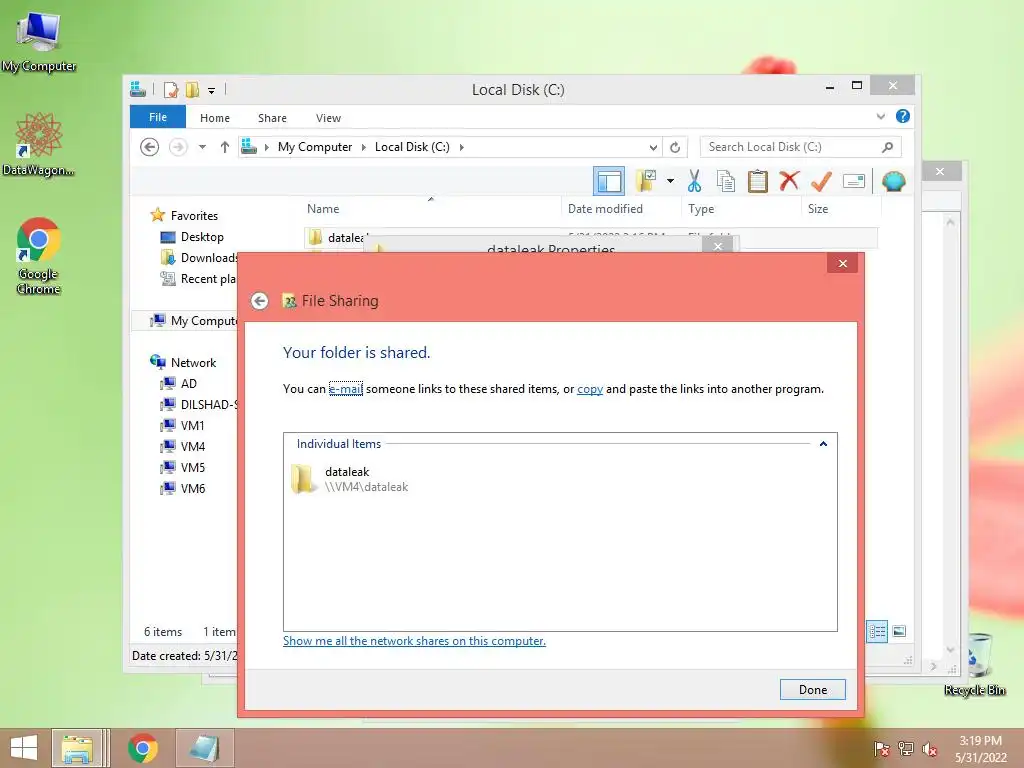Screen dimensions: 1024x768
Task: Click the Explorer forward arrow
Action: click(178, 147)
